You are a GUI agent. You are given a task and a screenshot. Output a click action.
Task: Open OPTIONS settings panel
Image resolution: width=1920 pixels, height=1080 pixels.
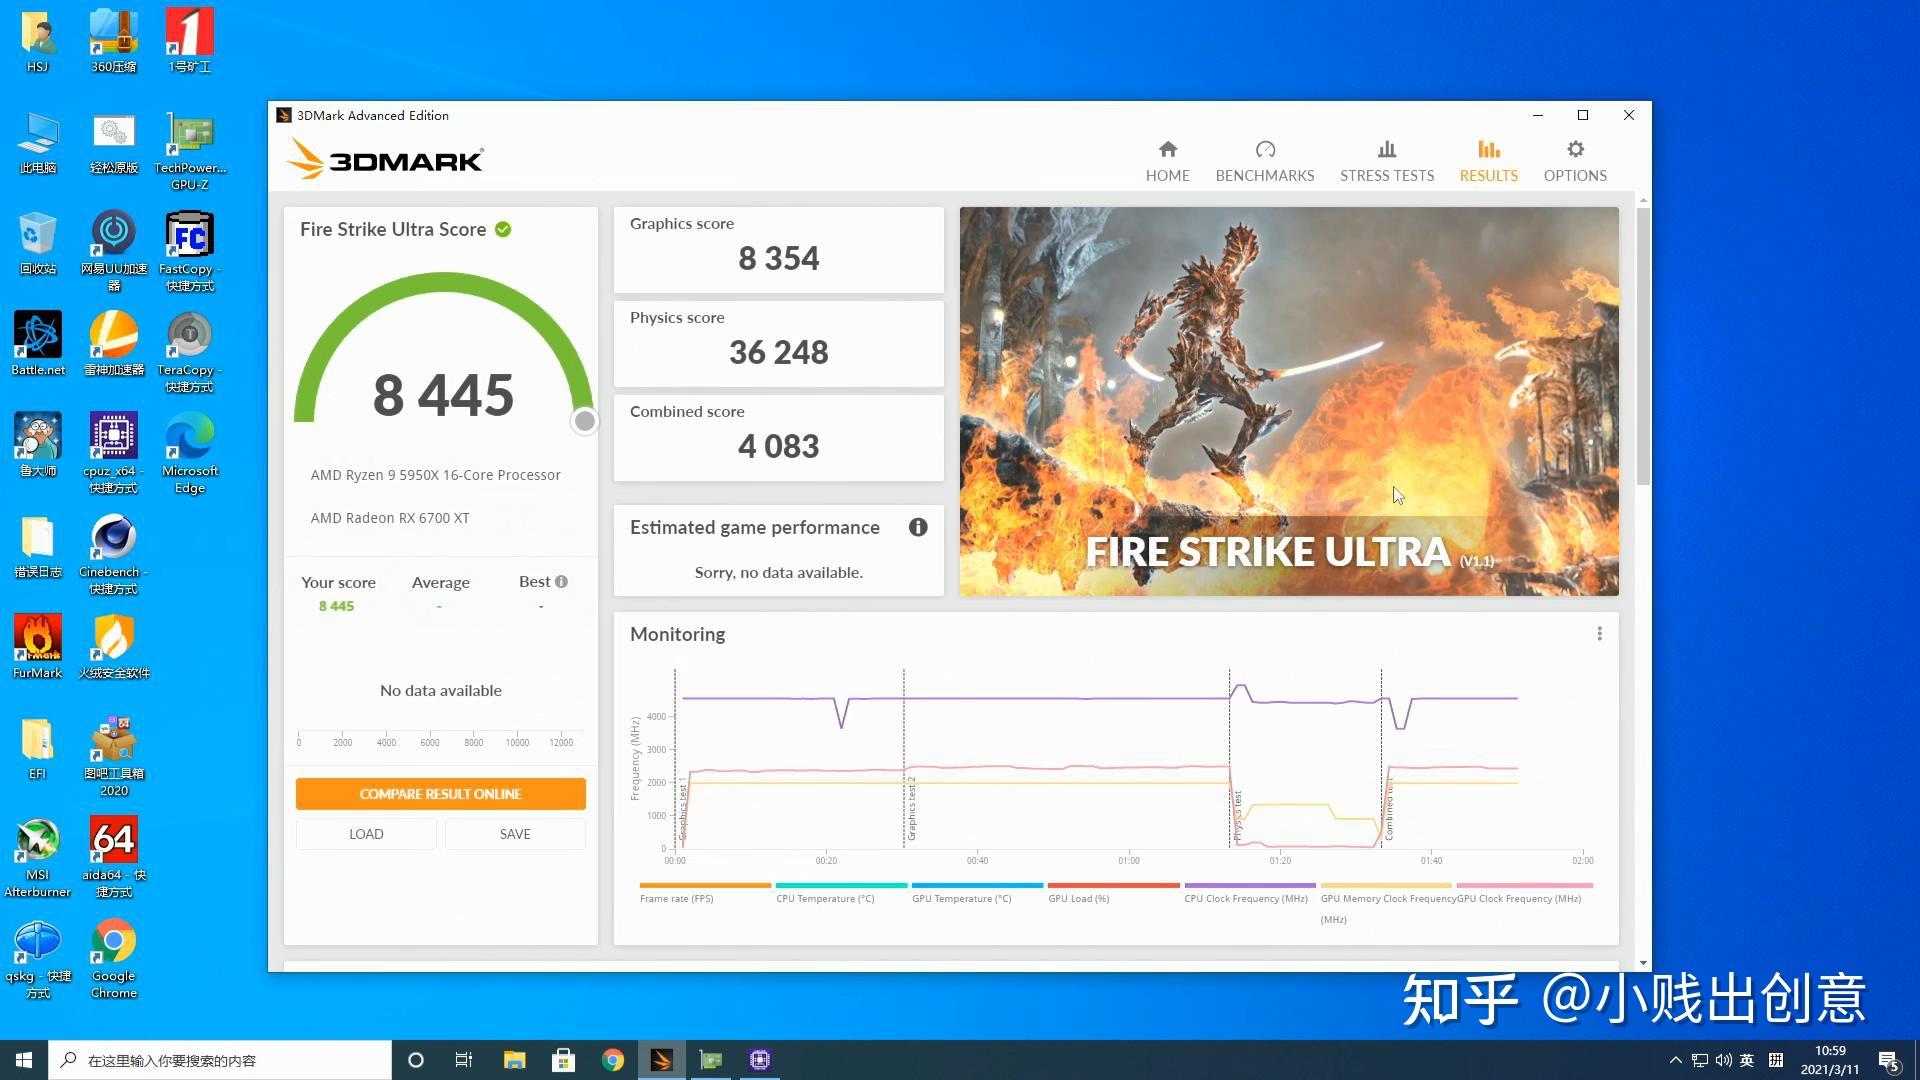[x=1575, y=158]
